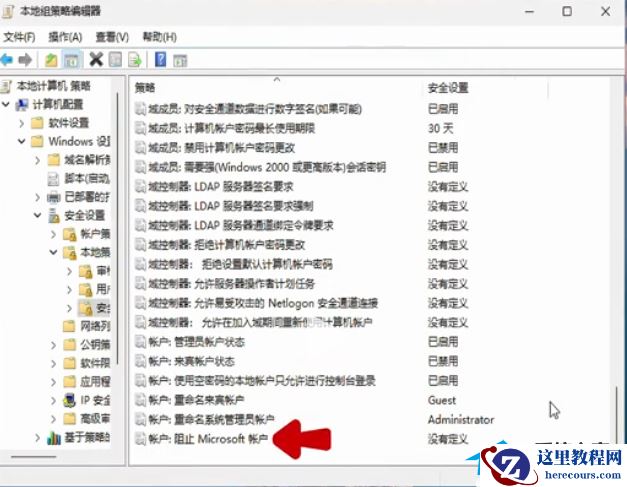Collapse the 安全设置 tree node
Image resolution: width=627 pixels, height=487 pixels.
click(38, 215)
